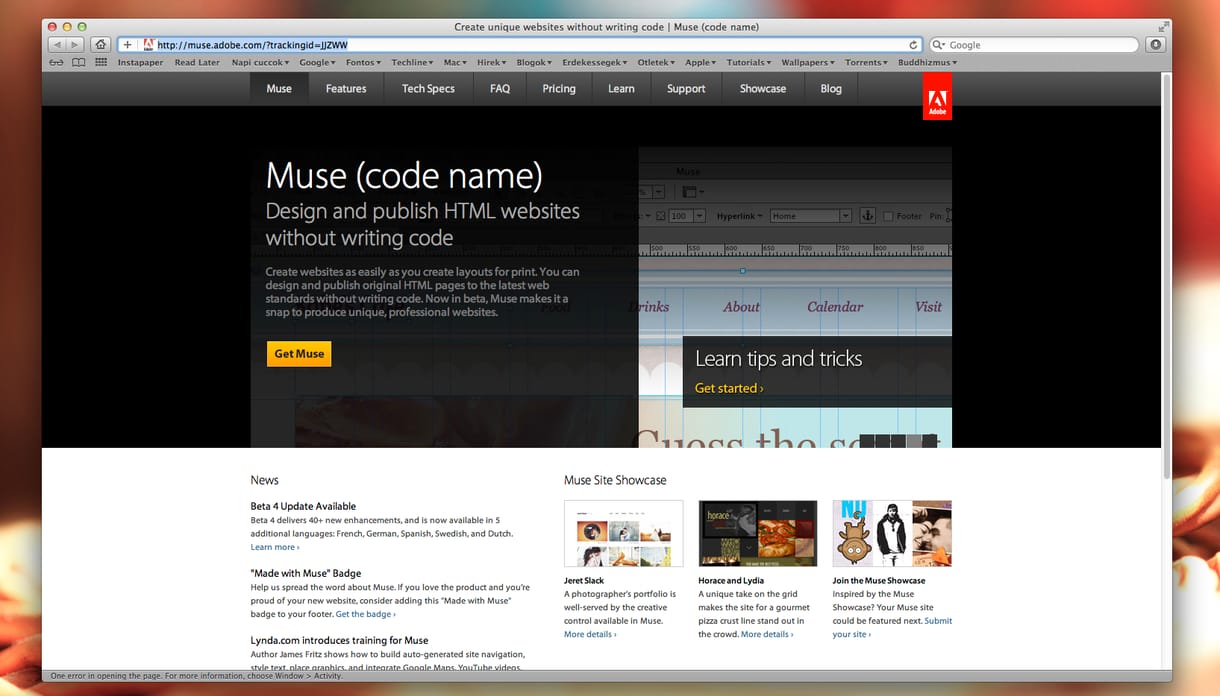This screenshot has width=1220, height=696.
Task: Click the Read Later bookmarklet
Action: [197, 62]
